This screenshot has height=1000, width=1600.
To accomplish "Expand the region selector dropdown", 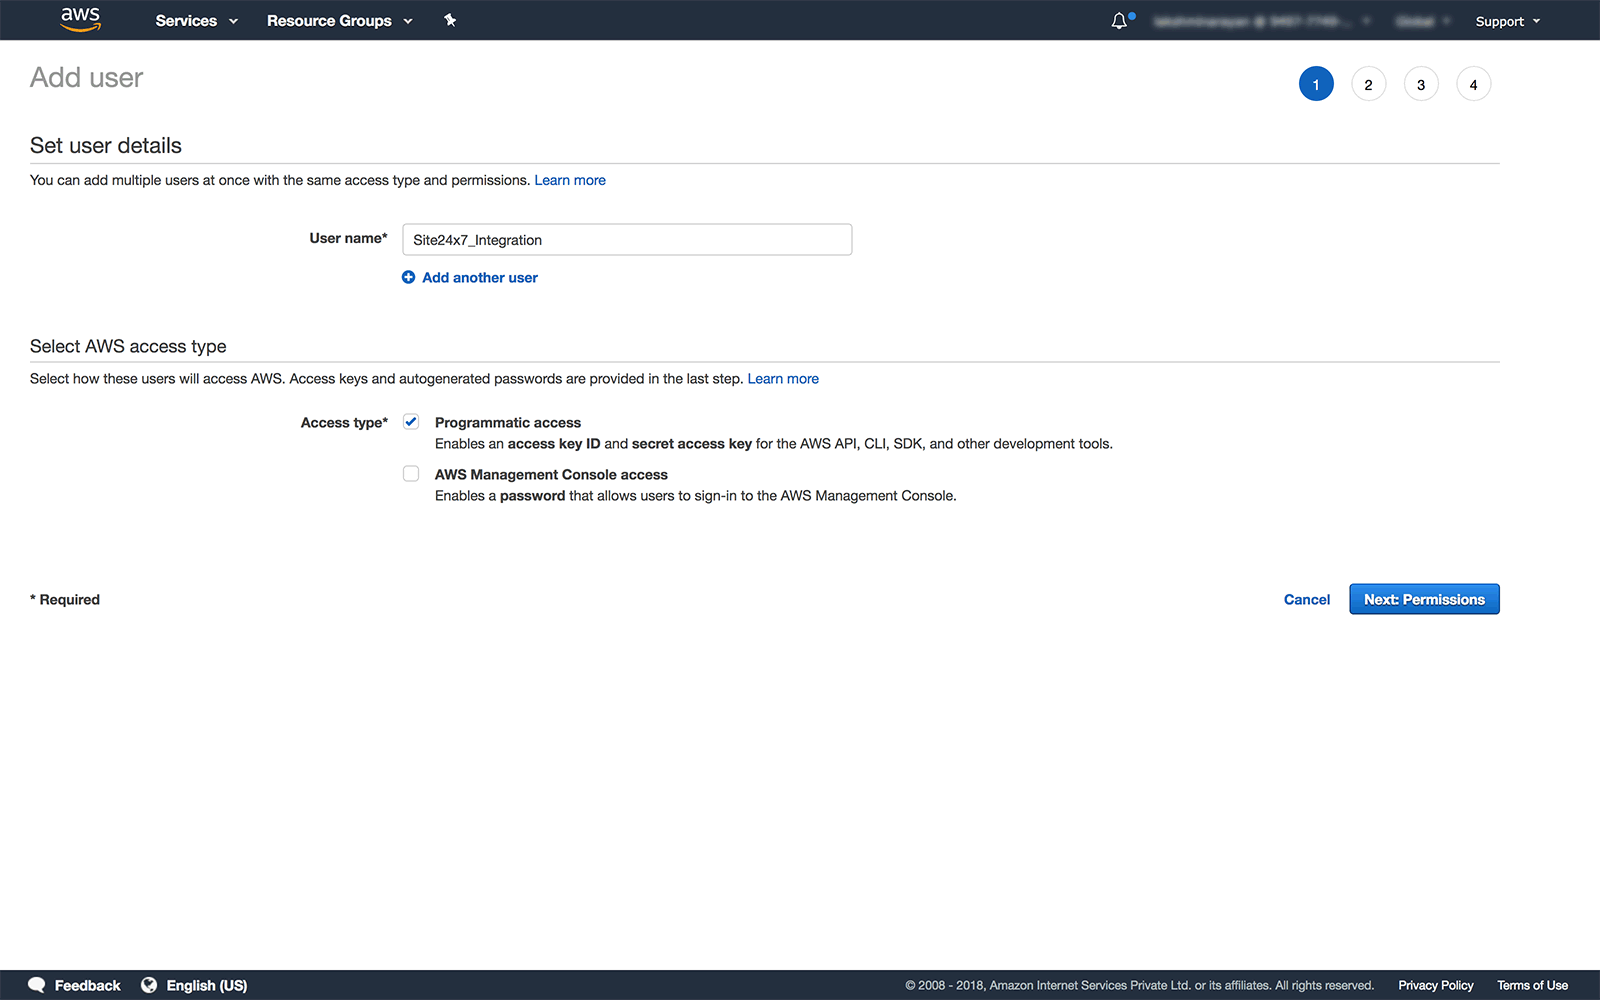I will tap(1421, 20).
